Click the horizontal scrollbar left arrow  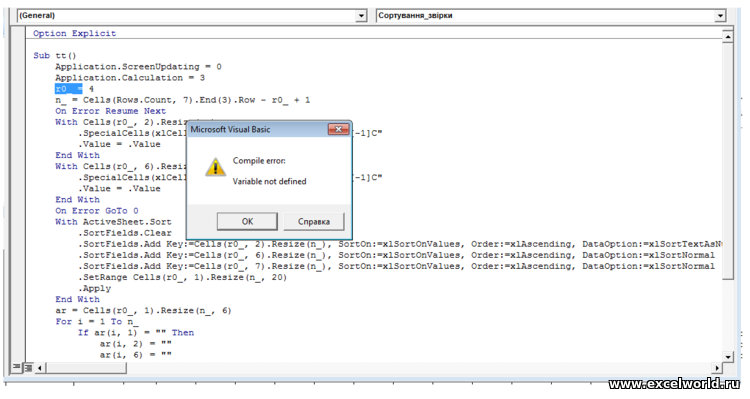(x=39, y=368)
